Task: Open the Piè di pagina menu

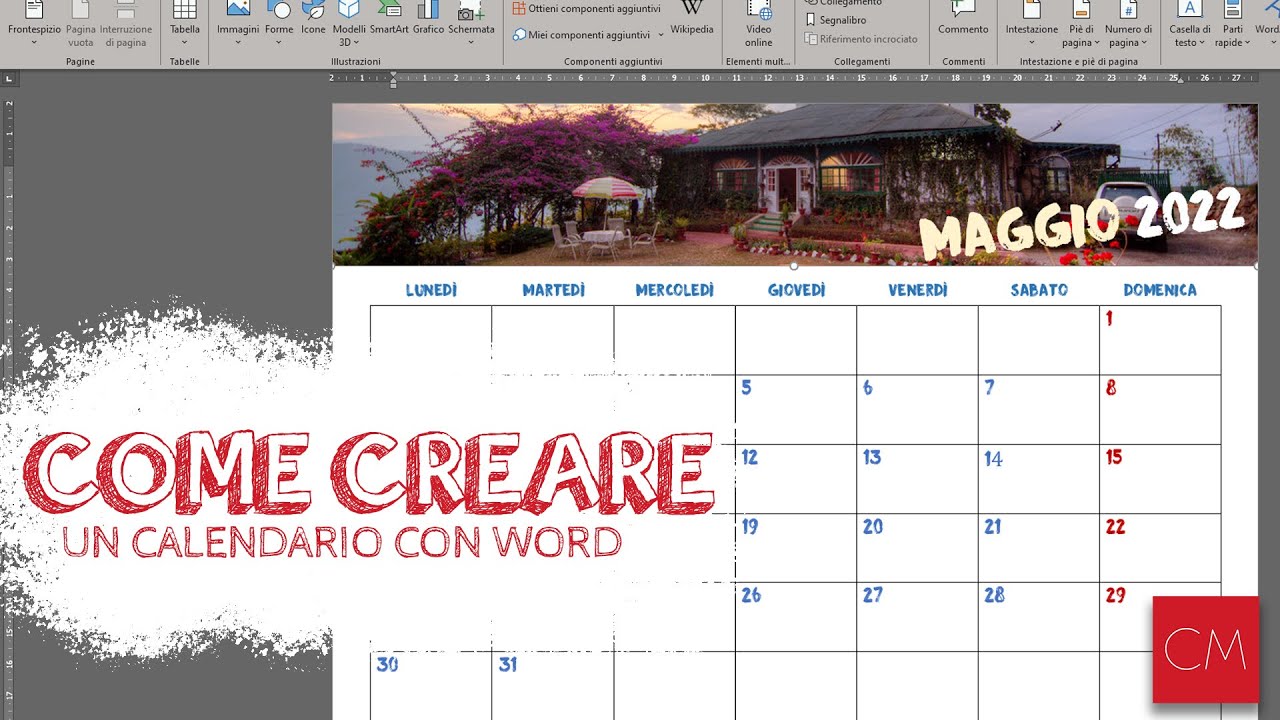Action: pos(1081,25)
